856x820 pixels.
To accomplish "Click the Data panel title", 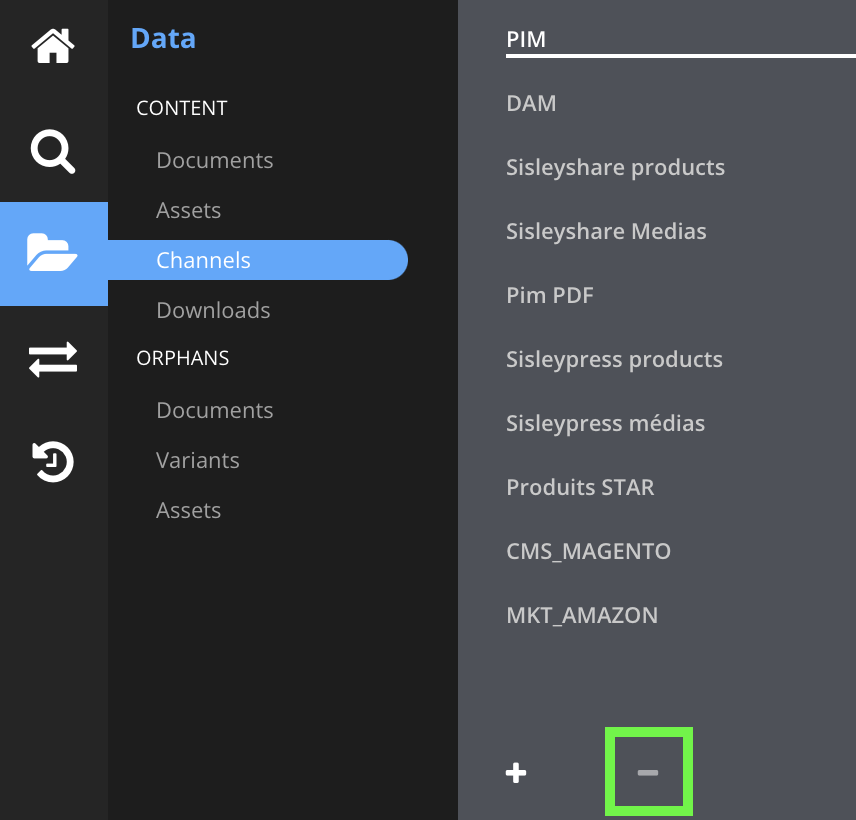I will point(163,38).
